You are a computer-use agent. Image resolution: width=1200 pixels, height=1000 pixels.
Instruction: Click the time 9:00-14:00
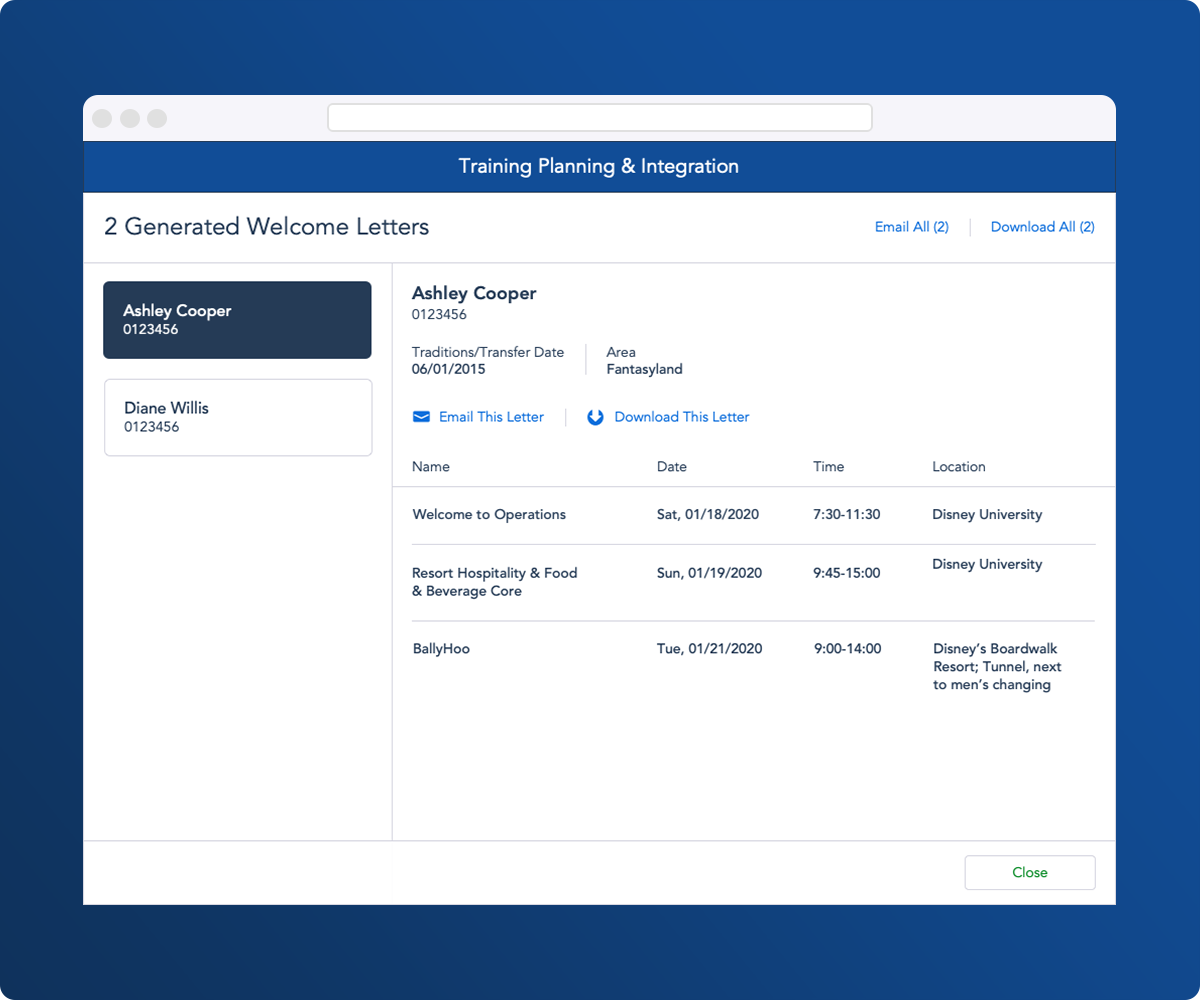tap(848, 649)
